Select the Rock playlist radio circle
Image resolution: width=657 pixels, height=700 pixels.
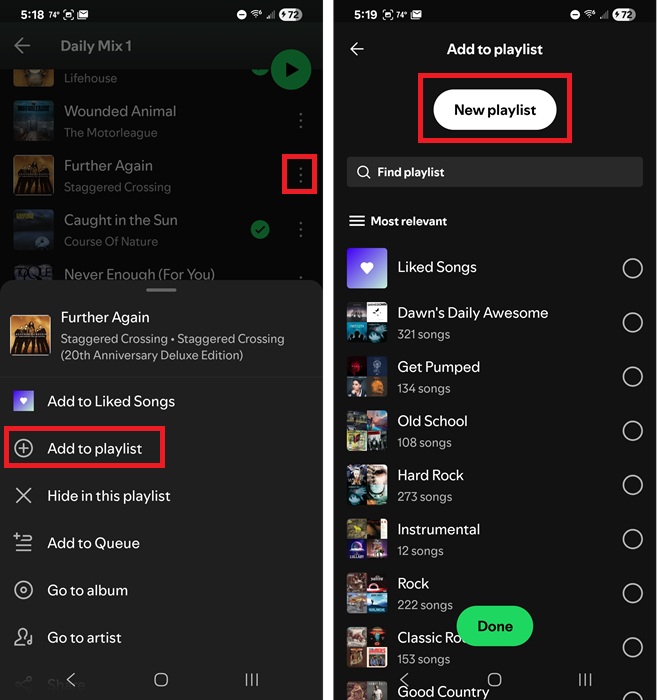pyautogui.click(x=632, y=593)
